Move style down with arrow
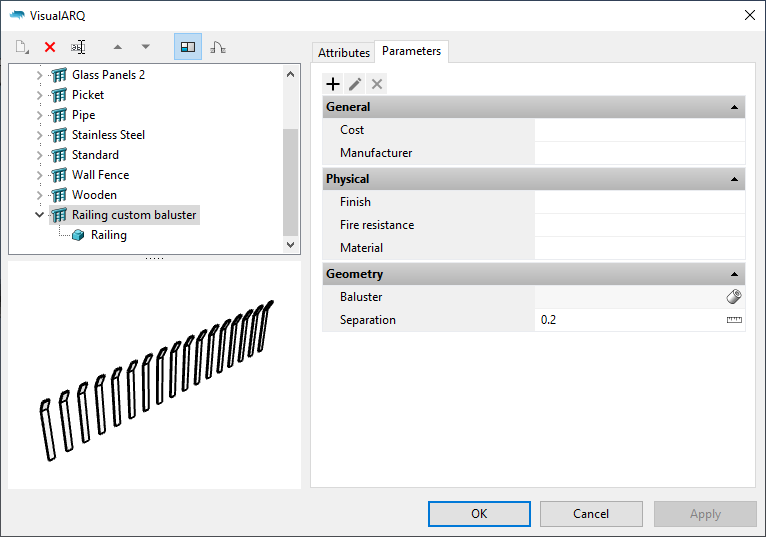766x537 pixels. (146, 47)
